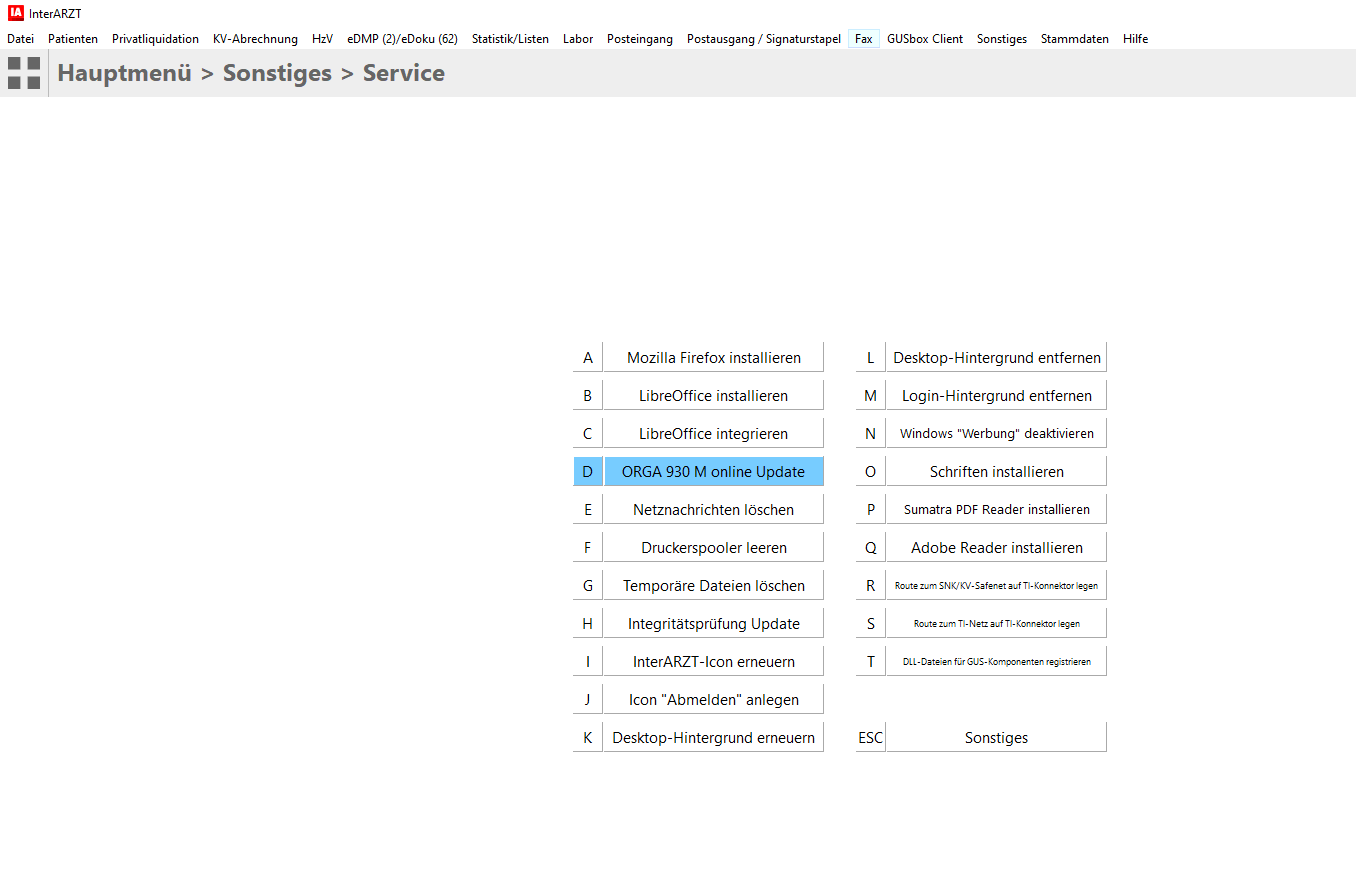Click Sumatra PDF Reader installieren button

point(997,509)
